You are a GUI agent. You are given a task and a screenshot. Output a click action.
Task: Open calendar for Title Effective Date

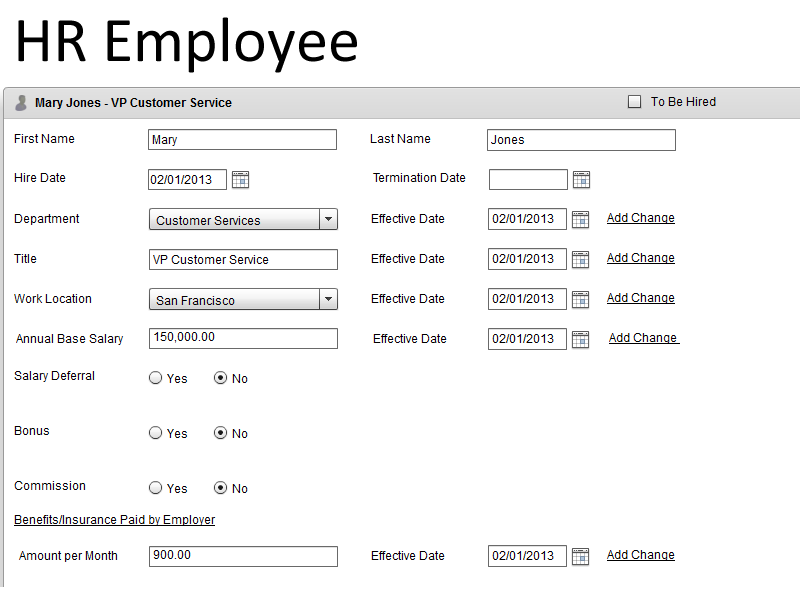click(x=580, y=260)
